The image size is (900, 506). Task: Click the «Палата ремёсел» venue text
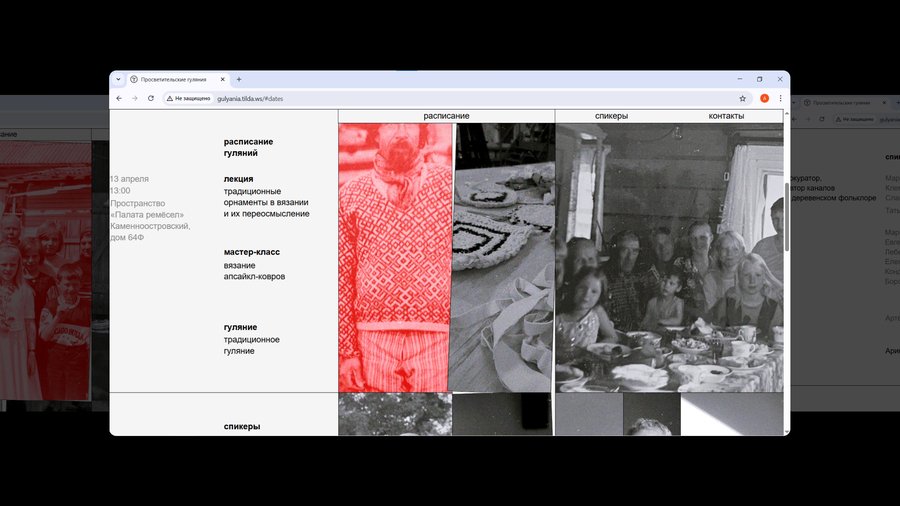[147, 215]
